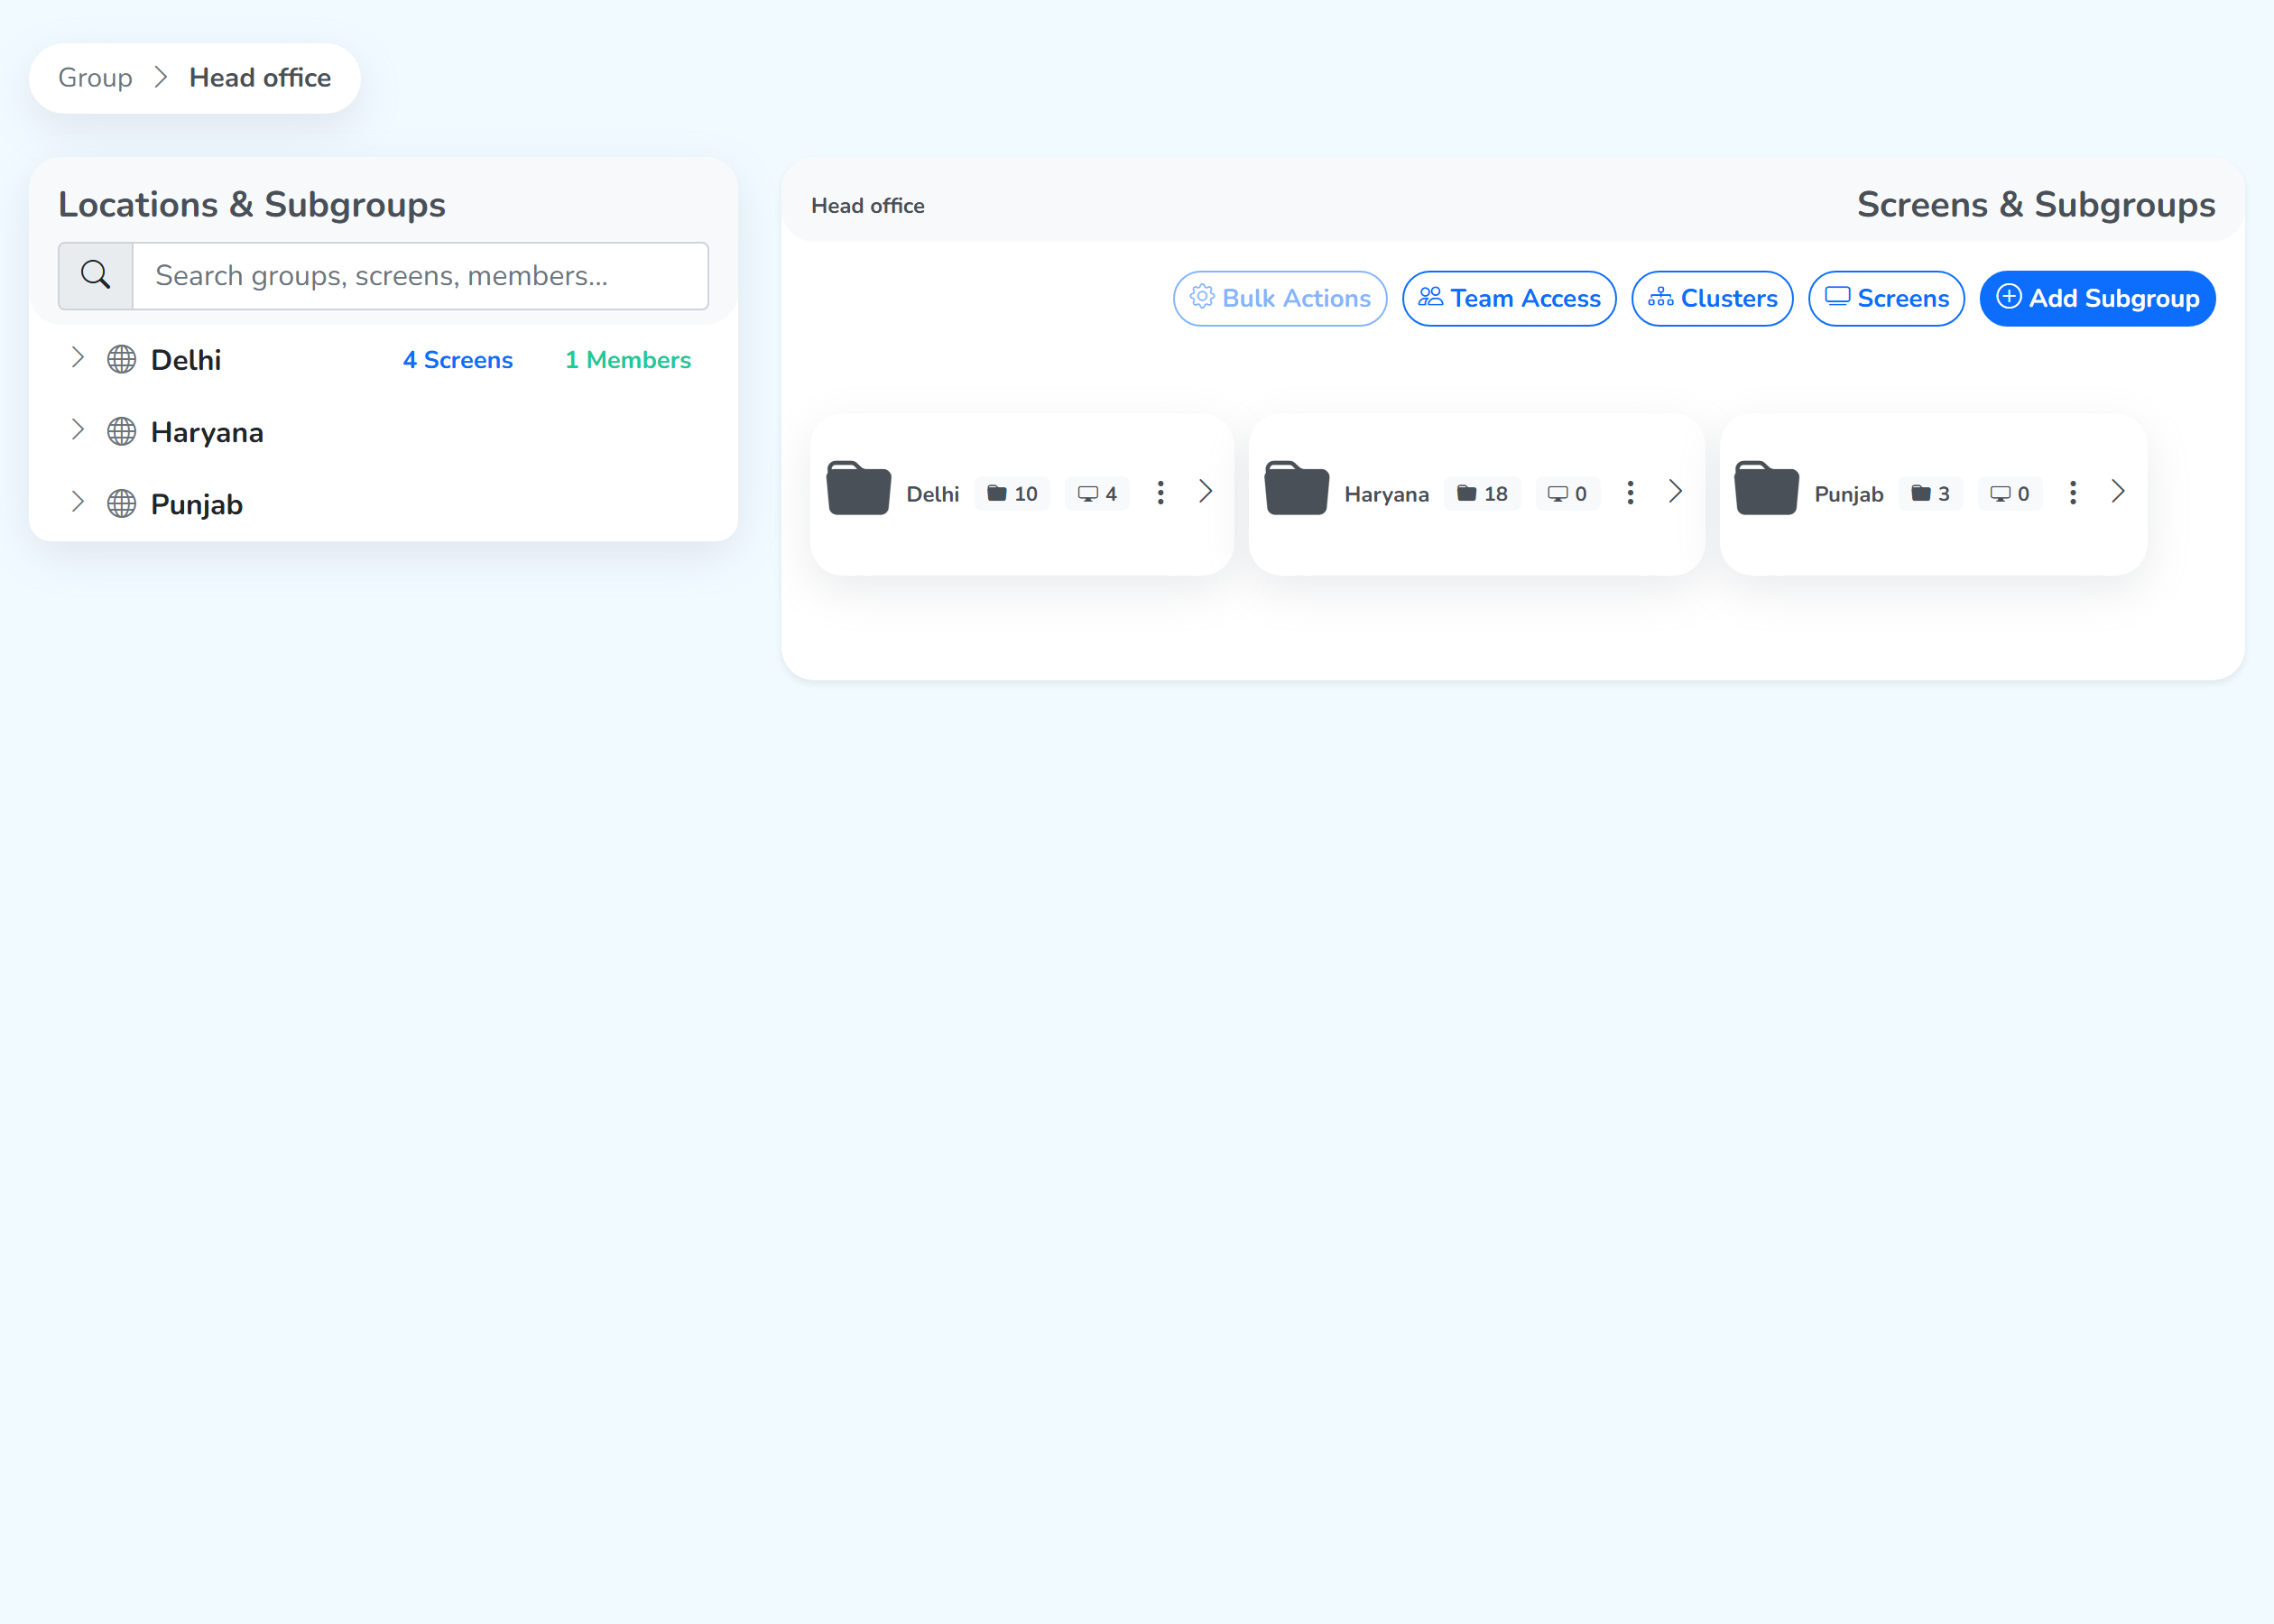Click the Haryana card folder icon
Screen dimensions: 2274x1624
coord(1297,488)
